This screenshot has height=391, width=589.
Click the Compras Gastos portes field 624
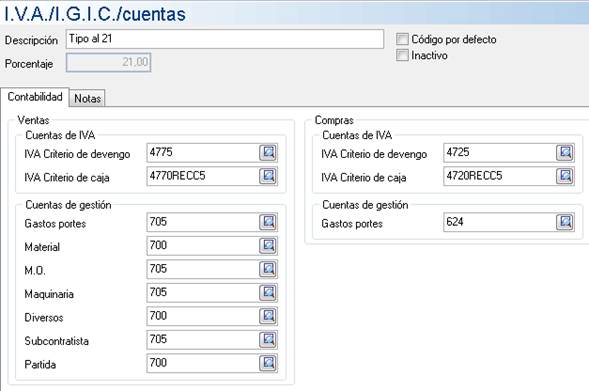(x=500, y=222)
